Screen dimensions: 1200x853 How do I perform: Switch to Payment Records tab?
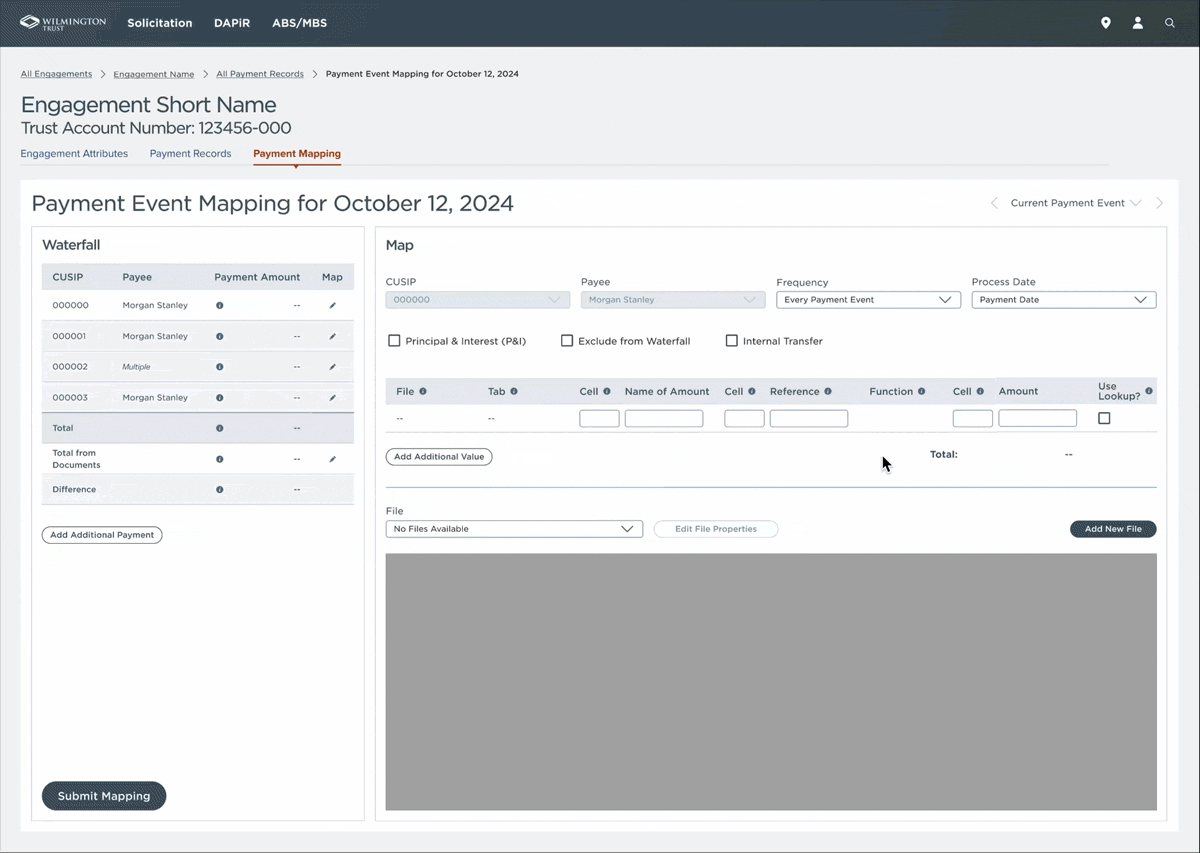click(x=190, y=154)
